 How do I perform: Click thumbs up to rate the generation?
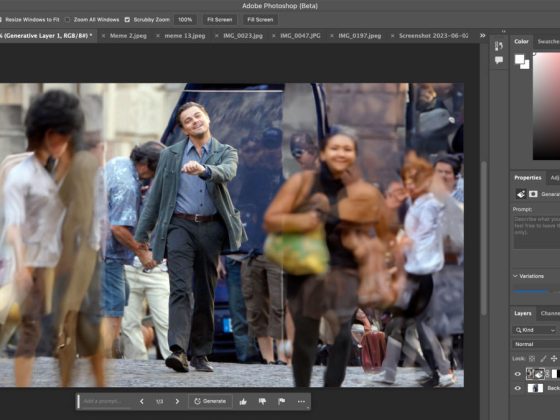click(x=243, y=401)
